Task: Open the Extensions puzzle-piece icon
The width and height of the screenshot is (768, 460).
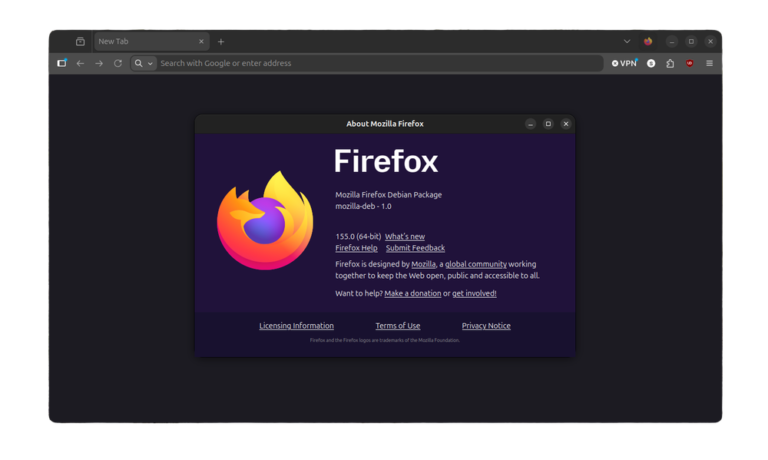Action: click(x=670, y=63)
